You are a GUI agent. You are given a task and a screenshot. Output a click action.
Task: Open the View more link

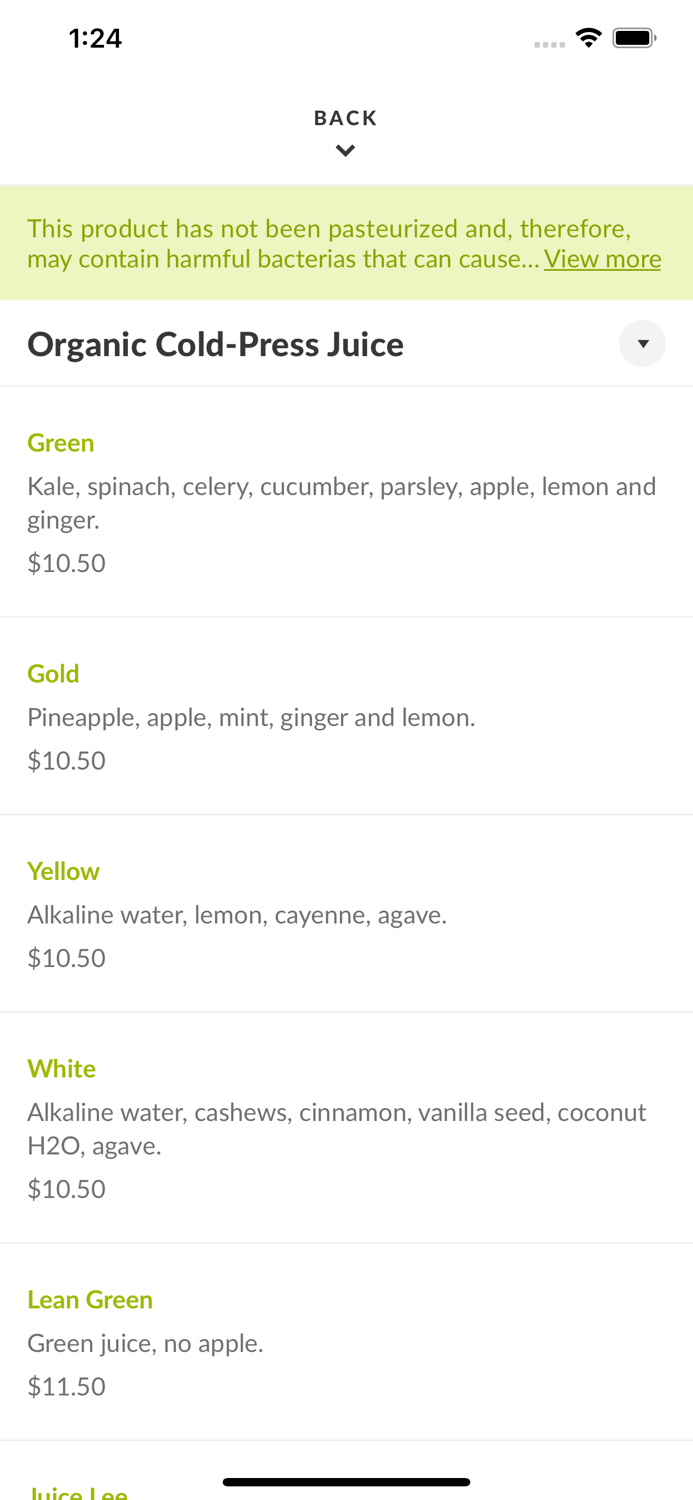point(602,259)
